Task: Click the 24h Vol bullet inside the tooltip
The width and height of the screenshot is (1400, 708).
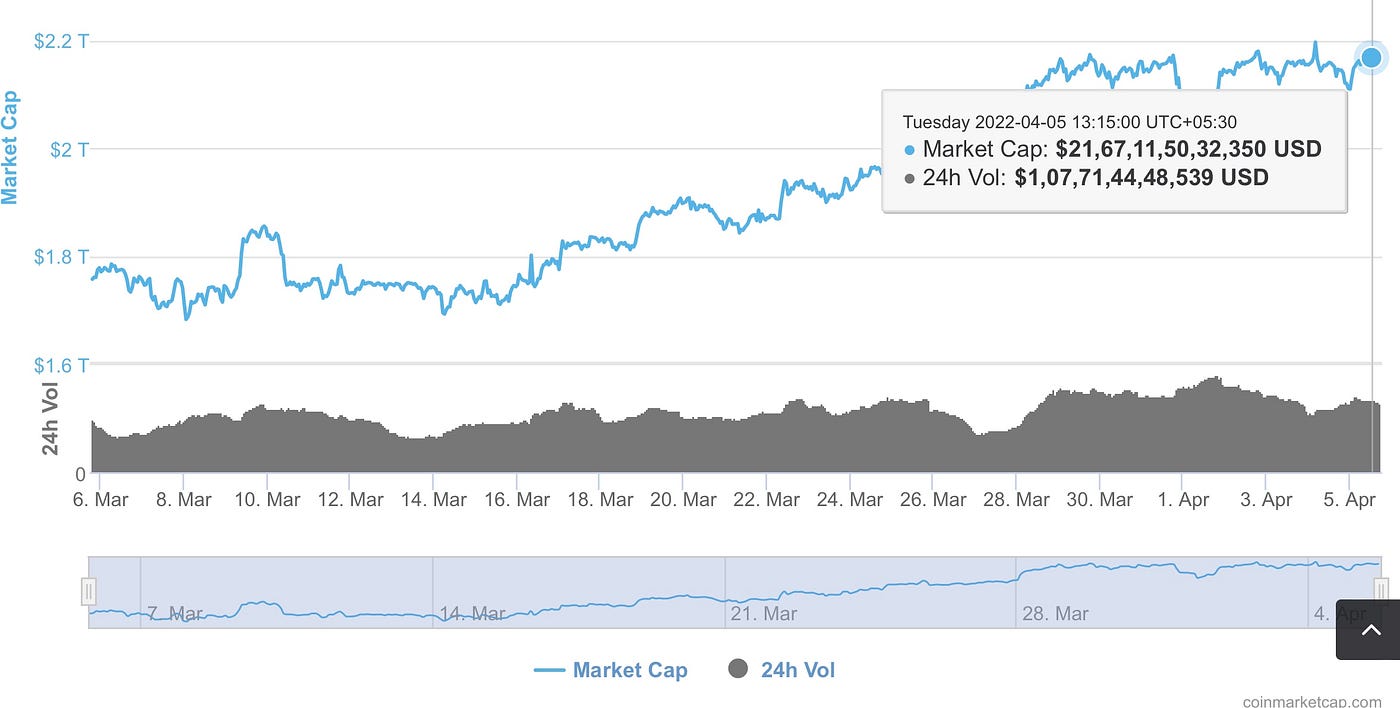Action: (x=908, y=178)
